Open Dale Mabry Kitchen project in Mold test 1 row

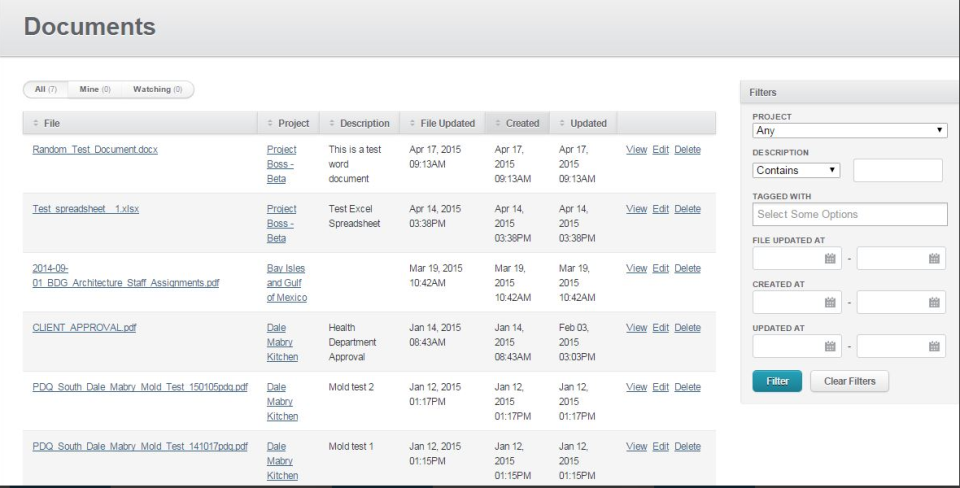282,461
